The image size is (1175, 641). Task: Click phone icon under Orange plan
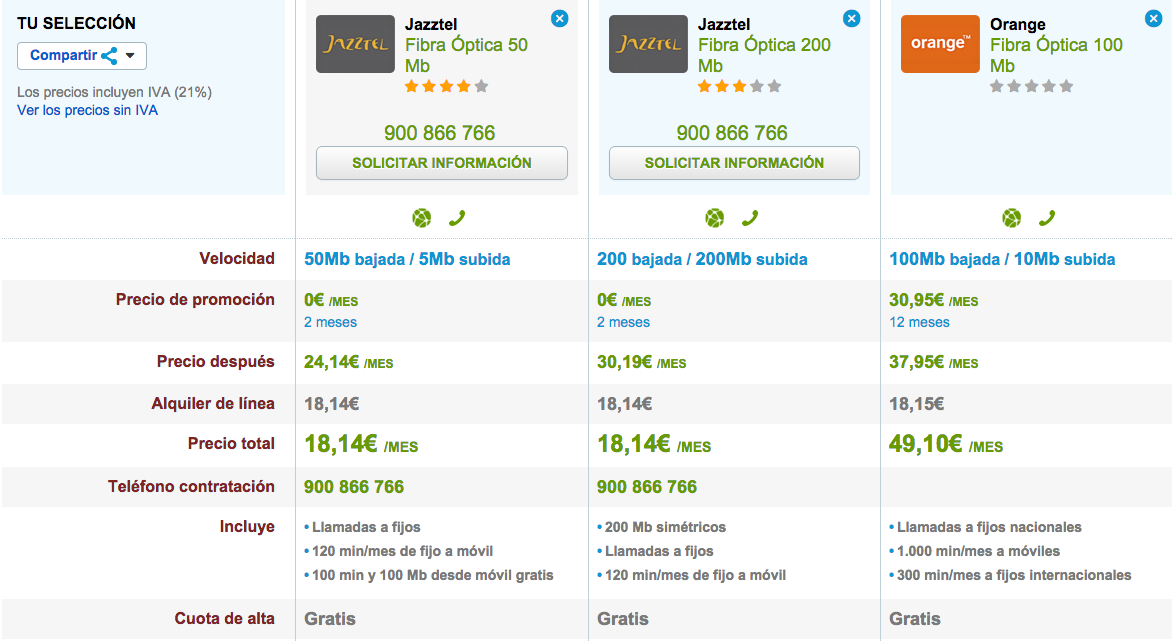tap(1047, 218)
